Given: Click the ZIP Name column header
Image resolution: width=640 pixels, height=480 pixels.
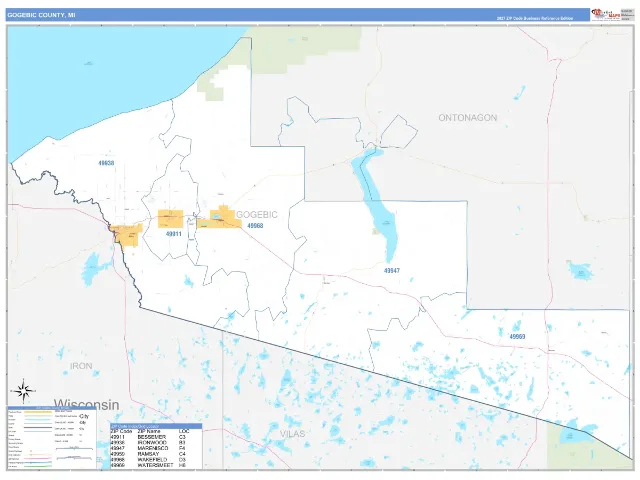Looking at the screenshot, I should click(x=149, y=431).
